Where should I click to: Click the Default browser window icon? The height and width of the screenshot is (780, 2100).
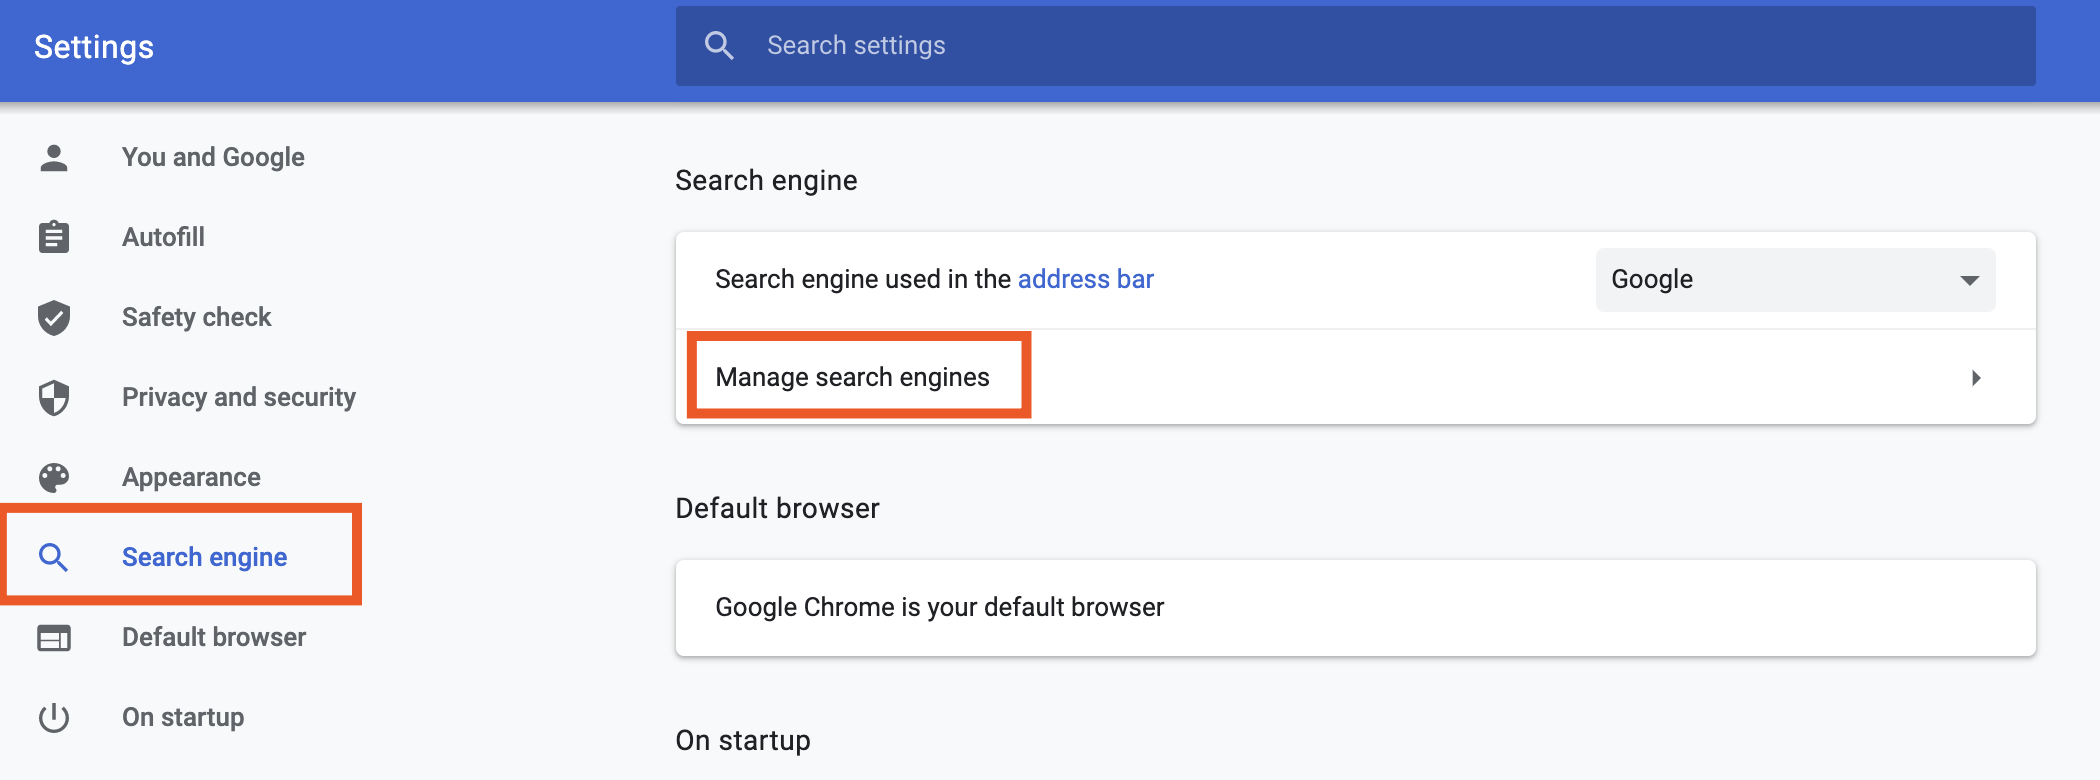coord(54,637)
